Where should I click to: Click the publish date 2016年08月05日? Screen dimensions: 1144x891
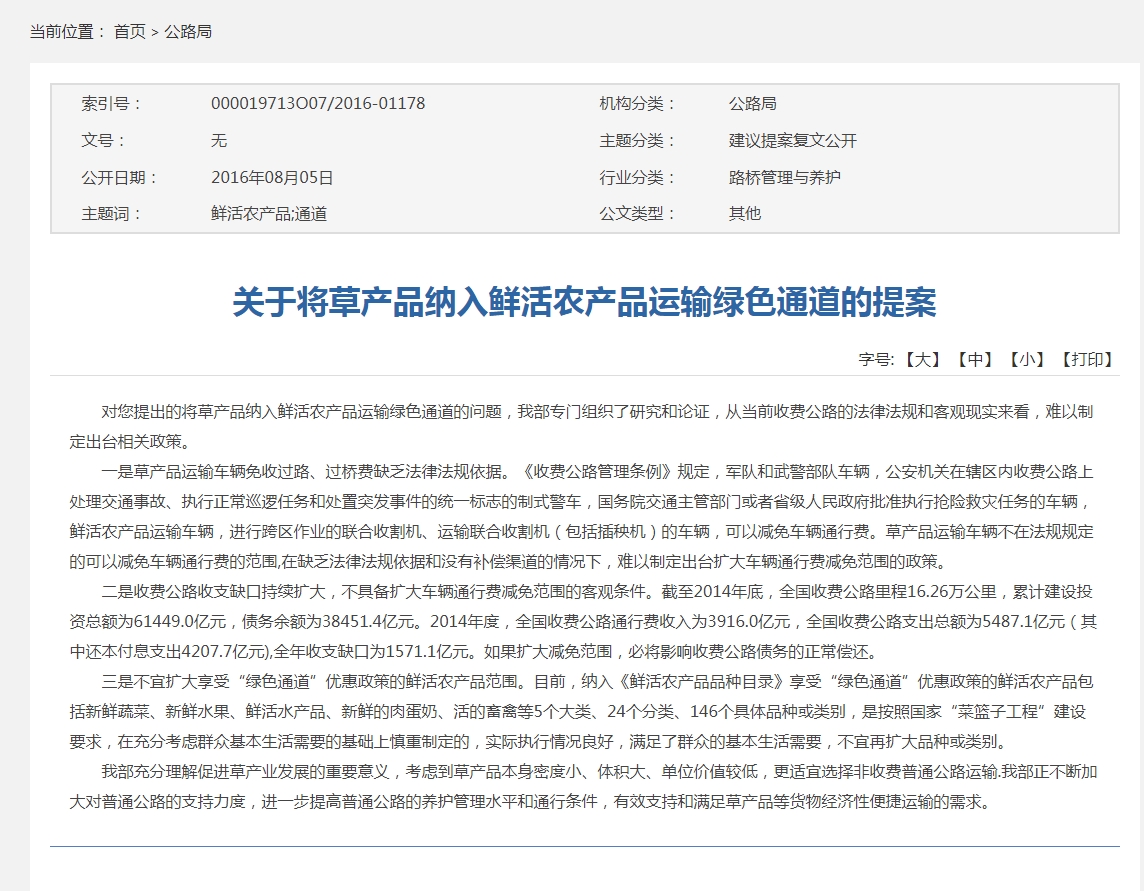click(x=272, y=178)
